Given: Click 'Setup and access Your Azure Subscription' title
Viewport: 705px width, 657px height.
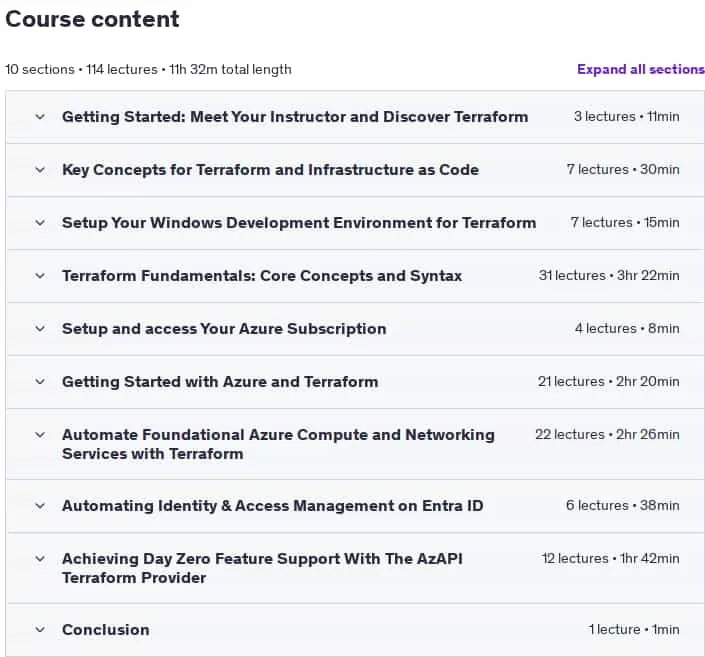Looking at the screenshot, I should [224, 329].
